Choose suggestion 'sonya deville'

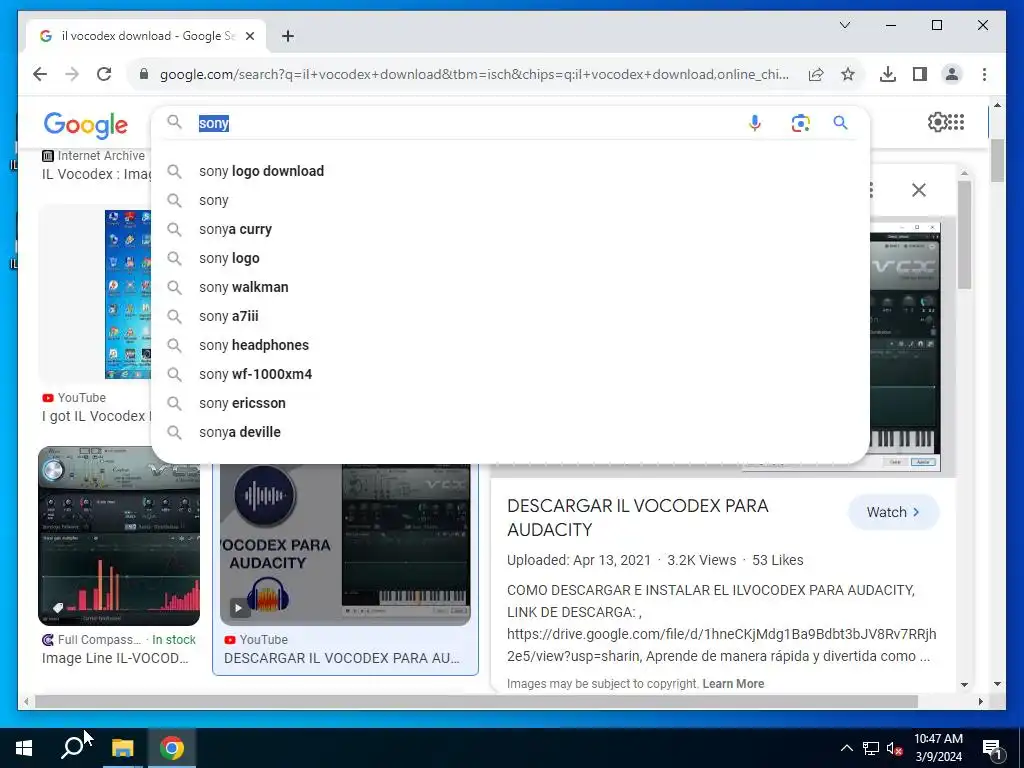pos(510,432)
